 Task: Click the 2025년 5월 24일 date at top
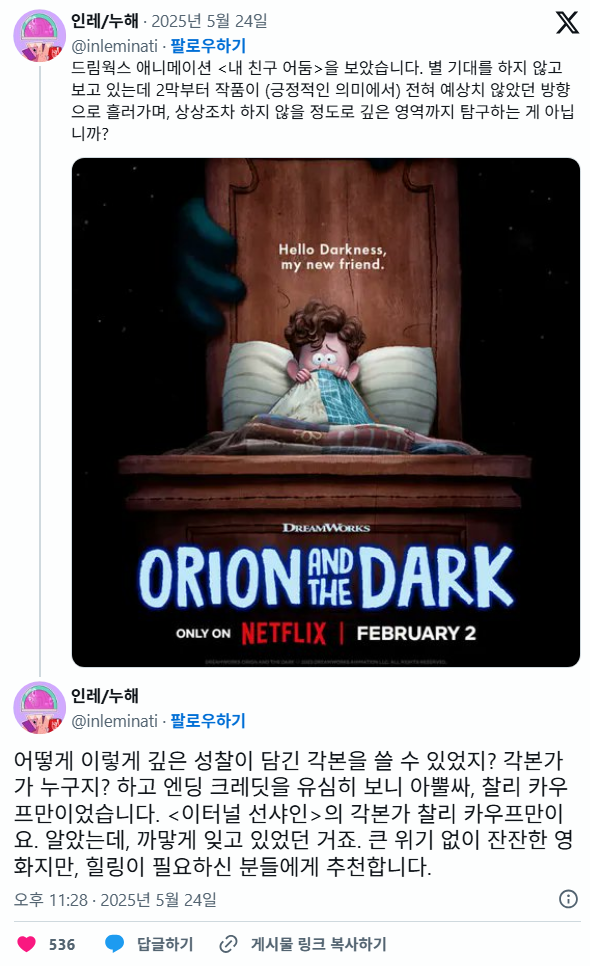coord(209,21)
